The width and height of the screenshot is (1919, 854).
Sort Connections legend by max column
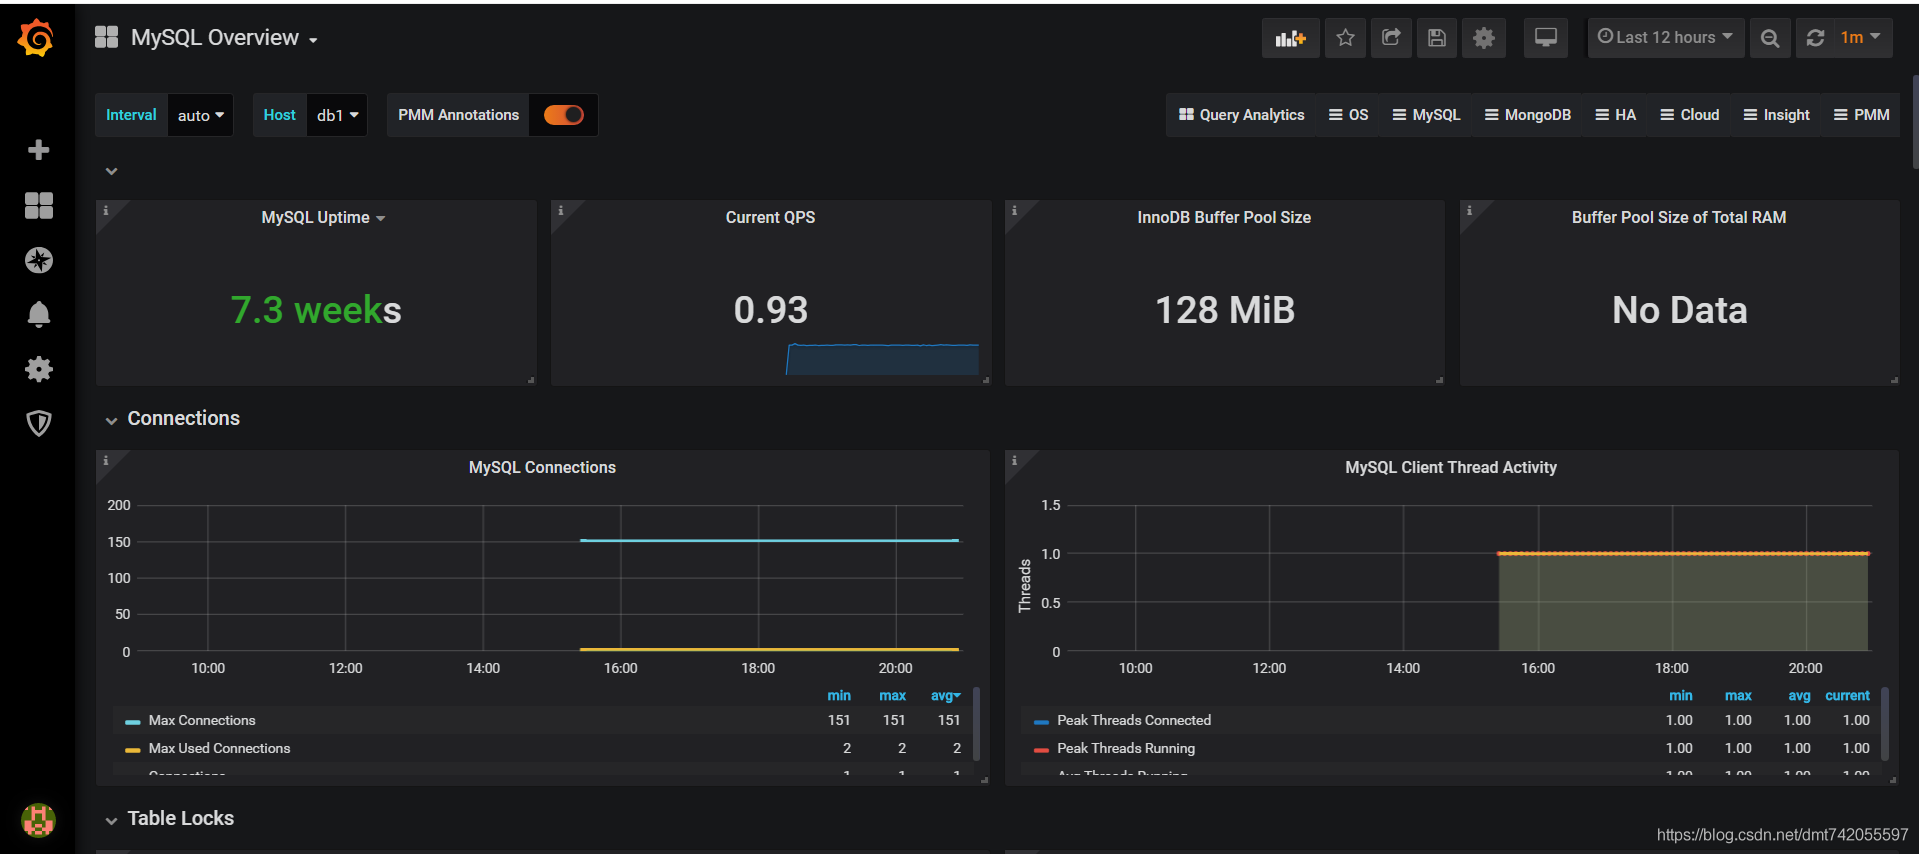click(x=892, y=695)
